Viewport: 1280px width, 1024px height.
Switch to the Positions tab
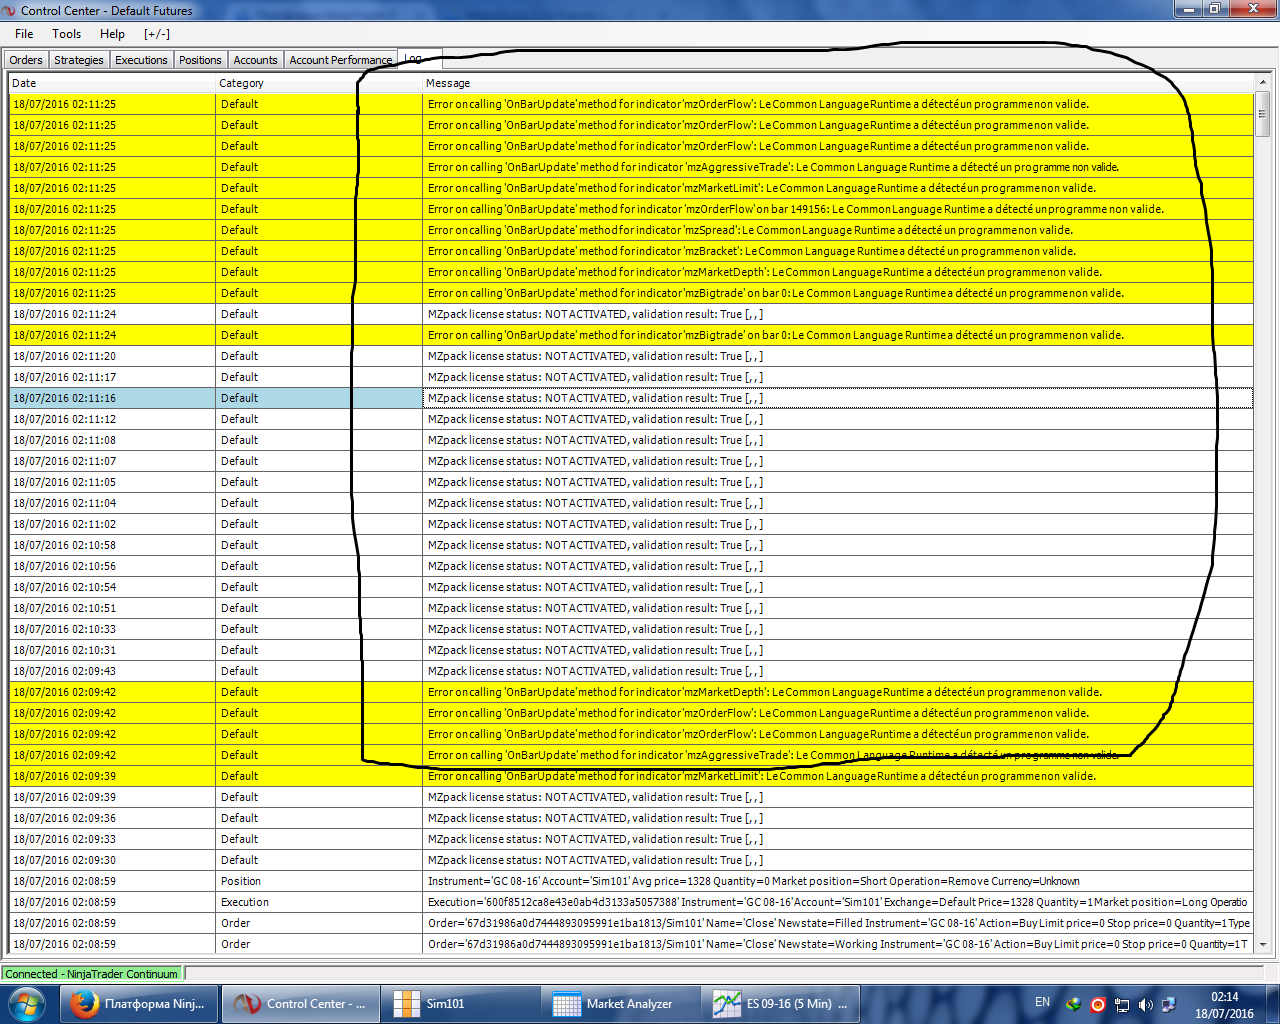[x=200, y=60]
